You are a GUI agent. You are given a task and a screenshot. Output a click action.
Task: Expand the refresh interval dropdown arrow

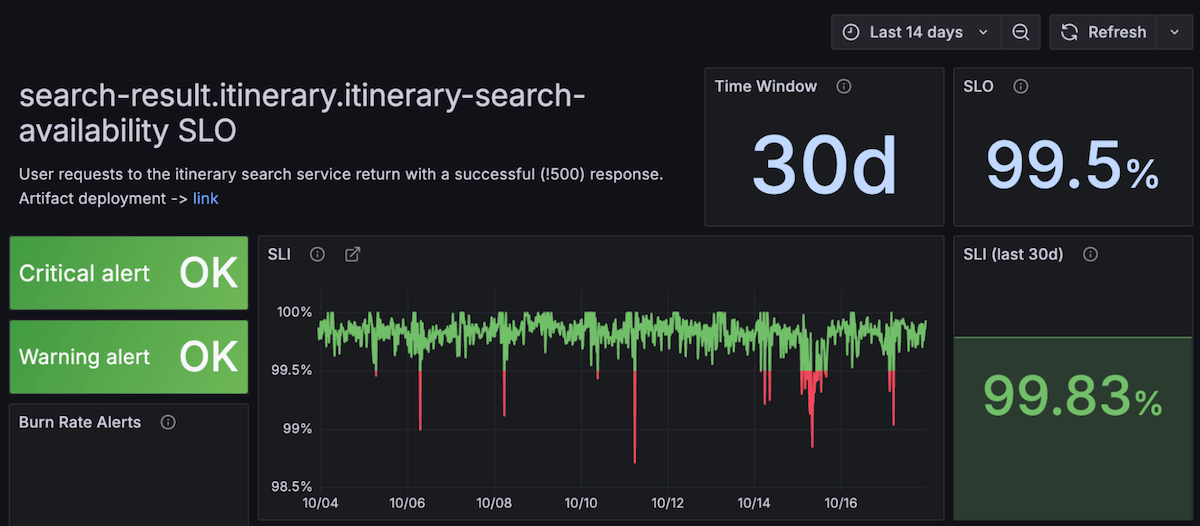coord(1174,32)
